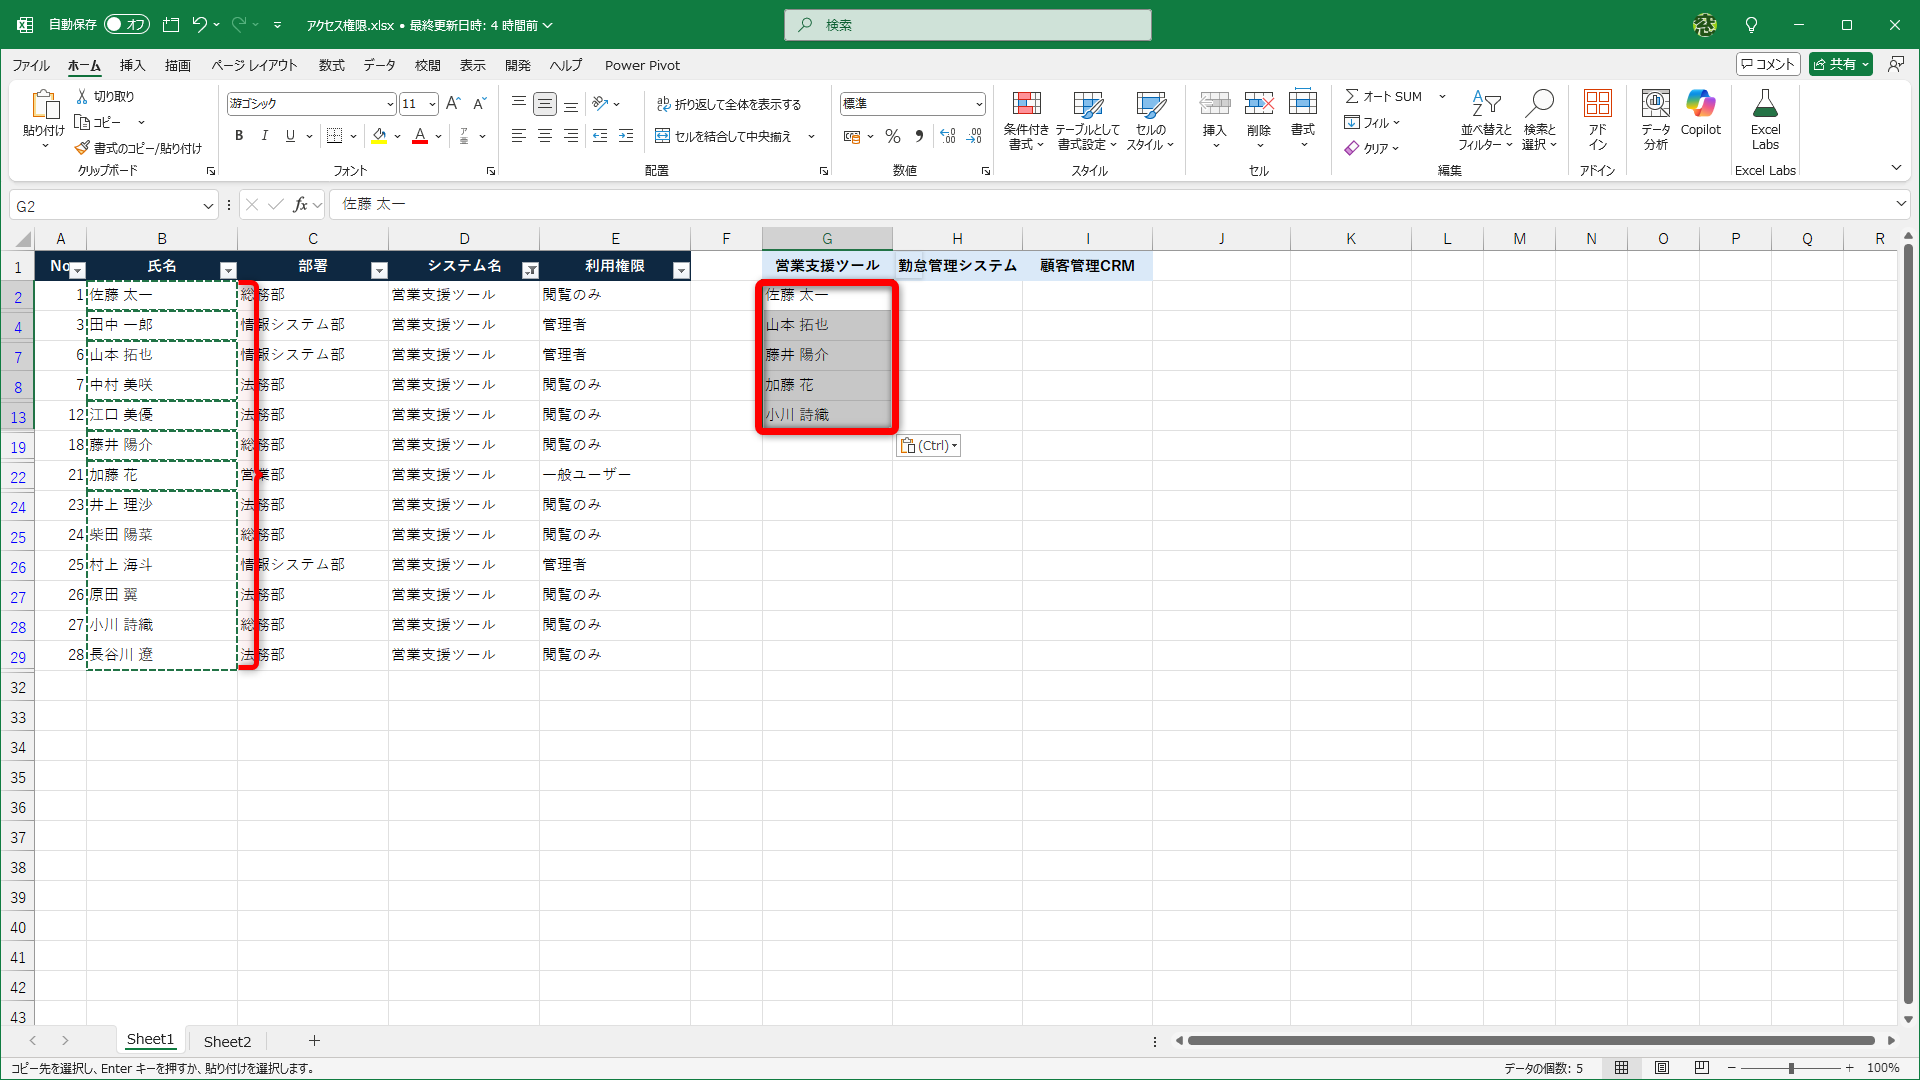1920x1080 pixels.
Task: Click Sort and Filter icon
Action: click(1485, 105)
